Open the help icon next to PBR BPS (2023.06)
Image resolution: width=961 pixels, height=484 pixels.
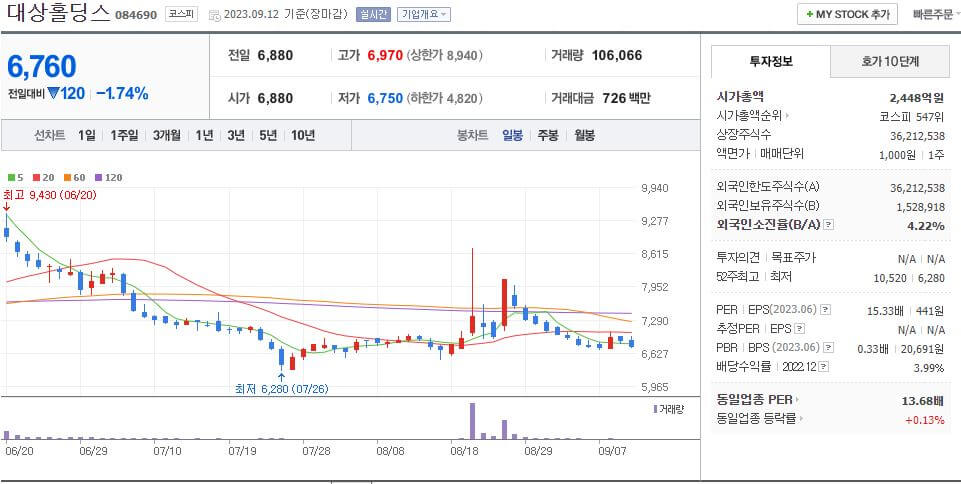[829, 347]
